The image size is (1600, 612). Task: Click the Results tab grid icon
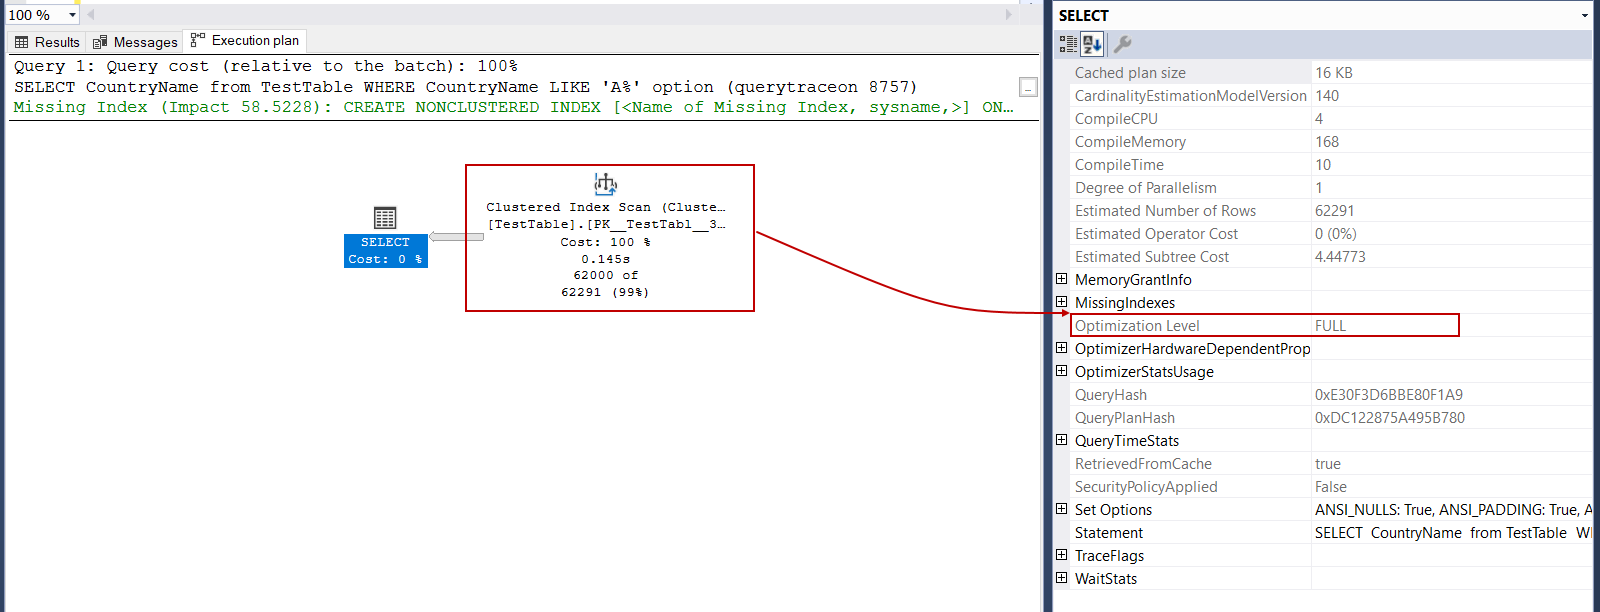pos(22,42)
